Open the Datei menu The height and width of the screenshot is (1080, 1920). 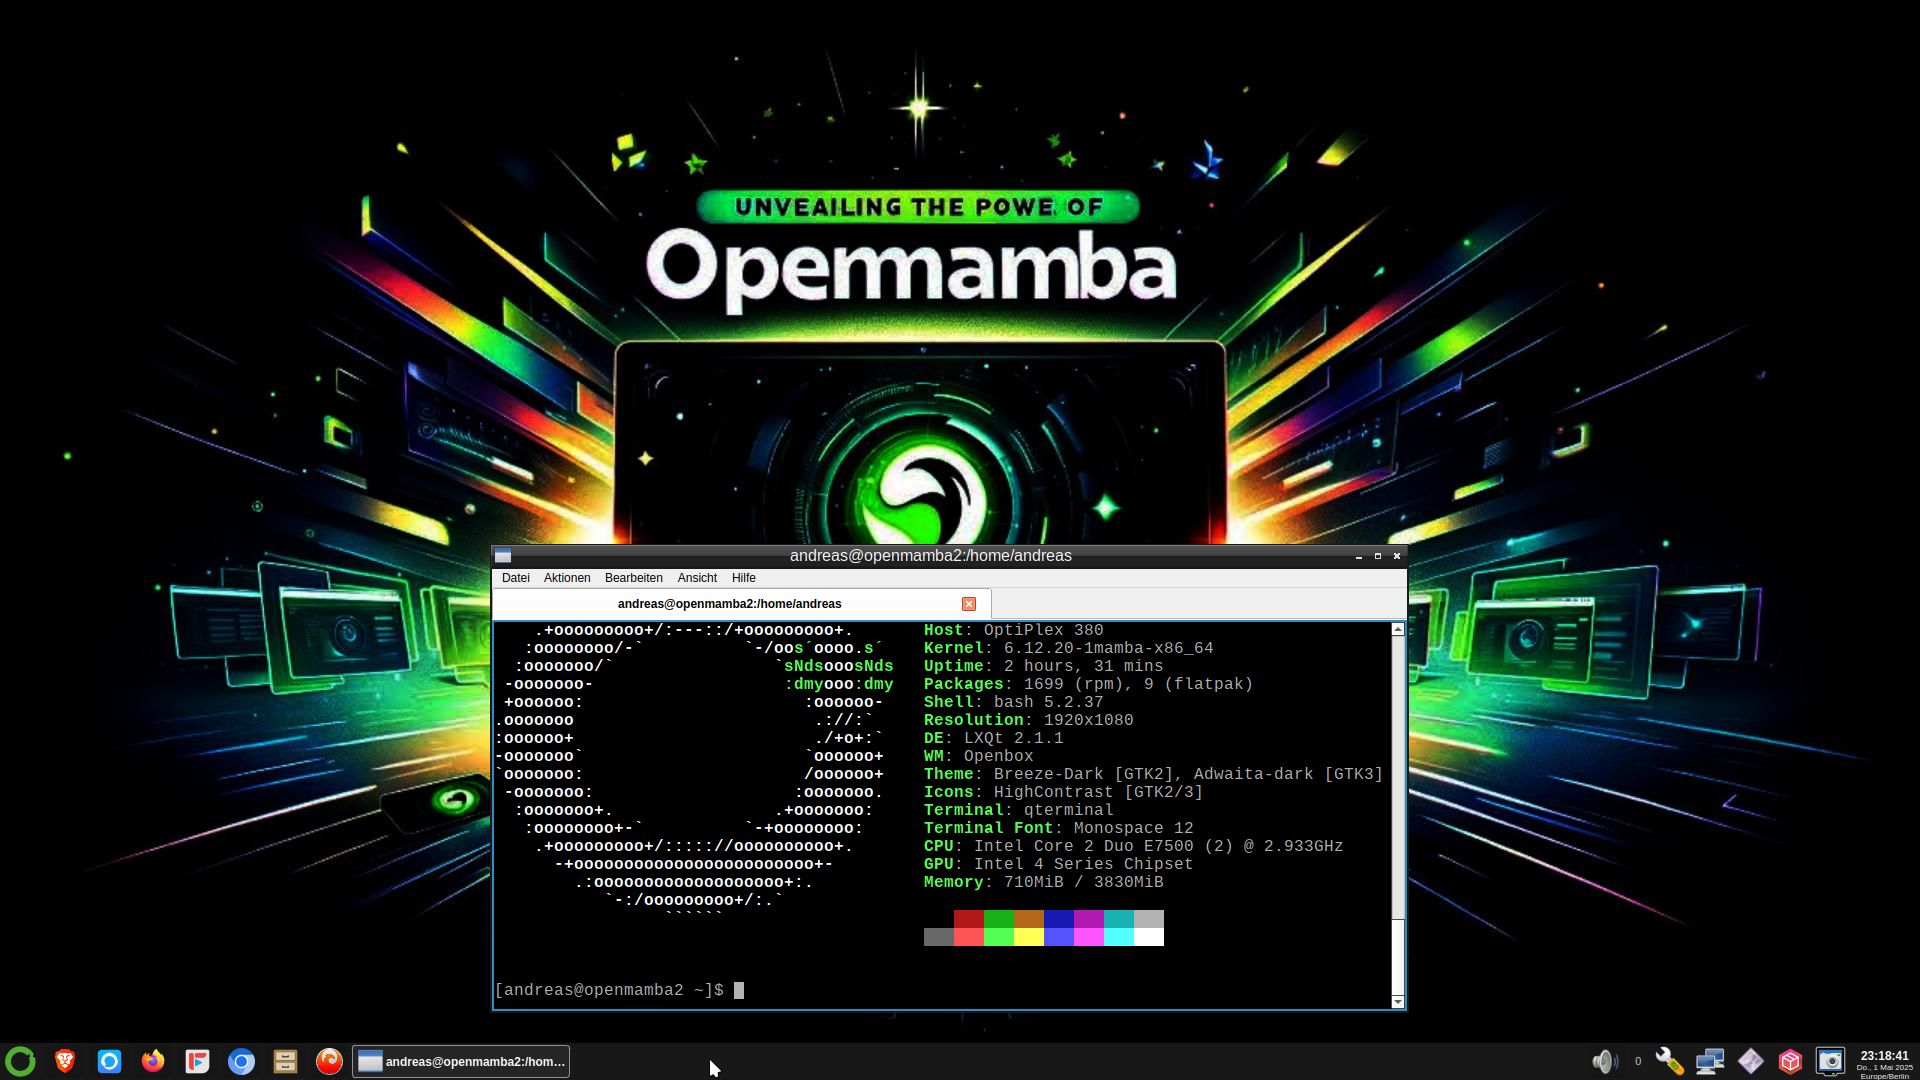coord(515,578)
